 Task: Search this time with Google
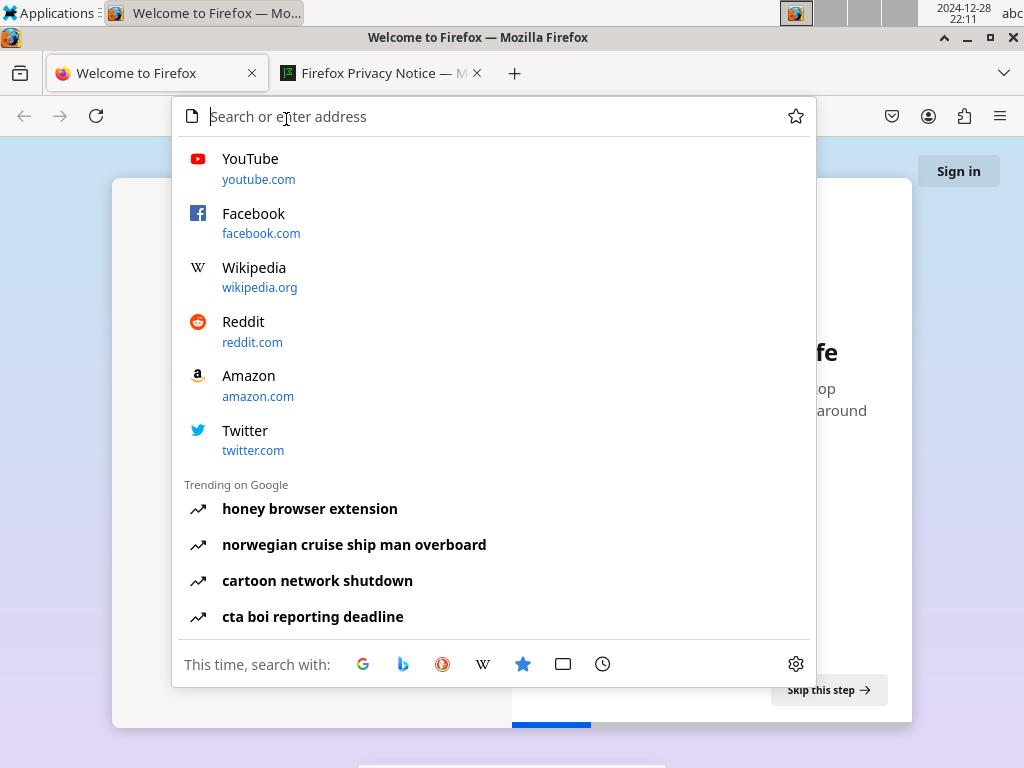pyautogui.click(x=363, y=664)
